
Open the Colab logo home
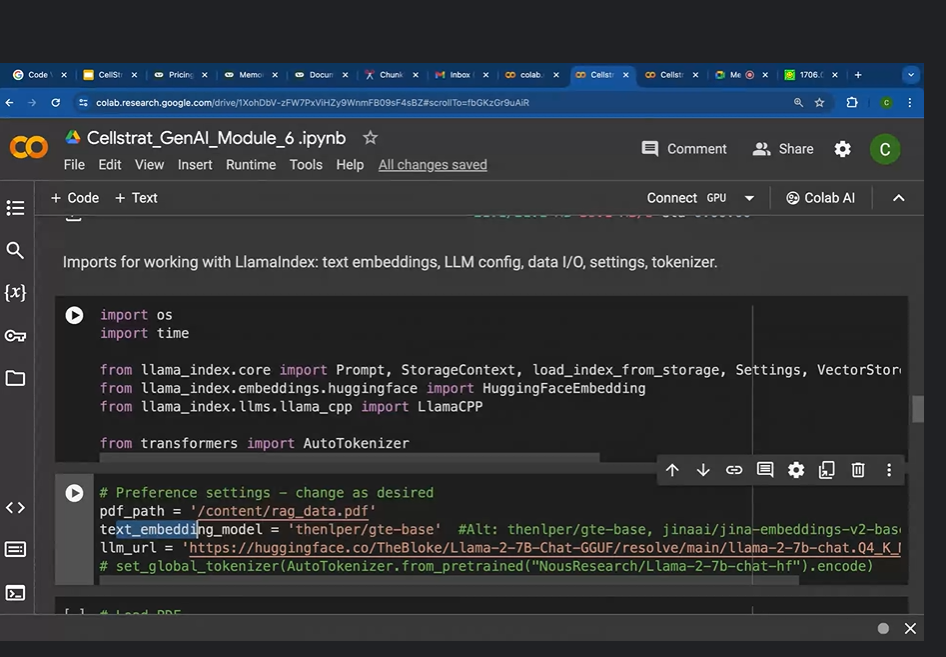pyautogui.click(x=28, y=147)
